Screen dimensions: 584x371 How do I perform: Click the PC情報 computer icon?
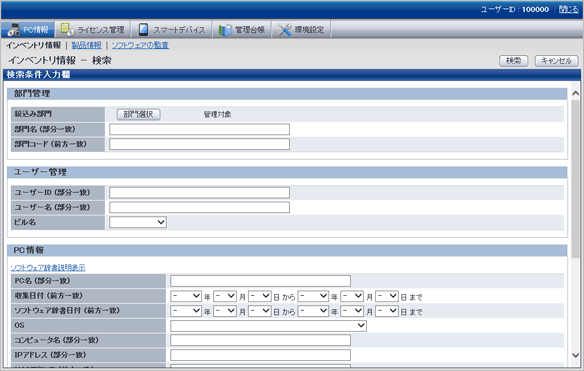point(13,30)
